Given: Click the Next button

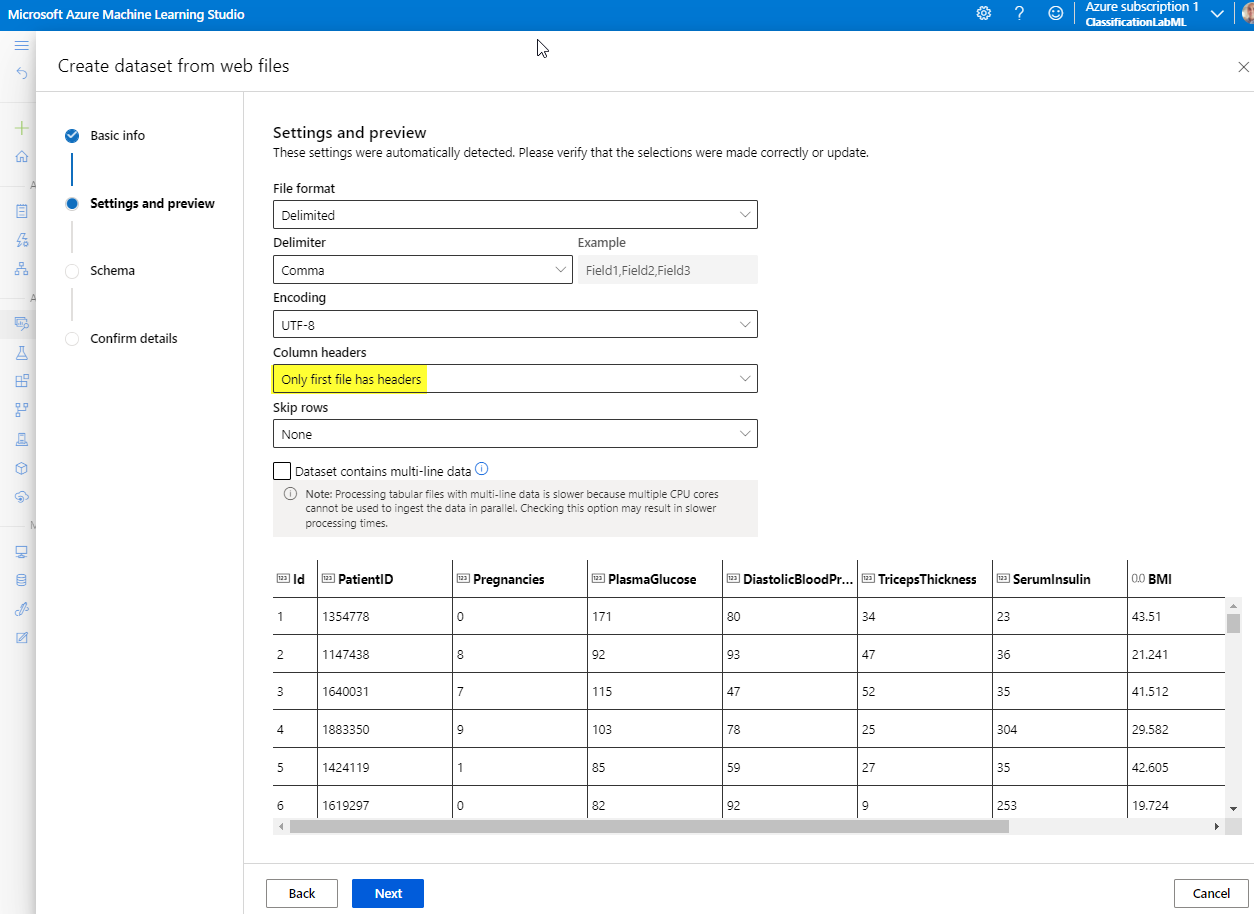Looking at the screenshot, I should click(388, 893).
